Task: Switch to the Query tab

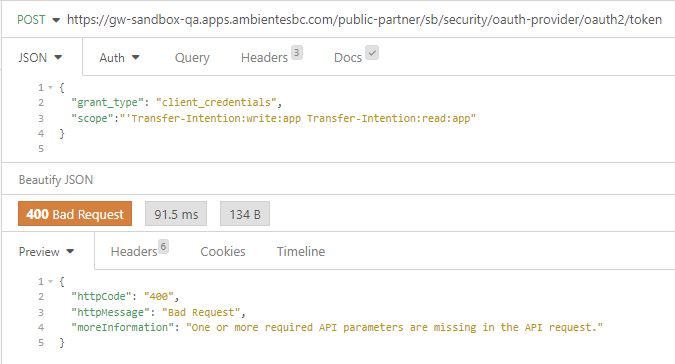Action: coord(192,58)
